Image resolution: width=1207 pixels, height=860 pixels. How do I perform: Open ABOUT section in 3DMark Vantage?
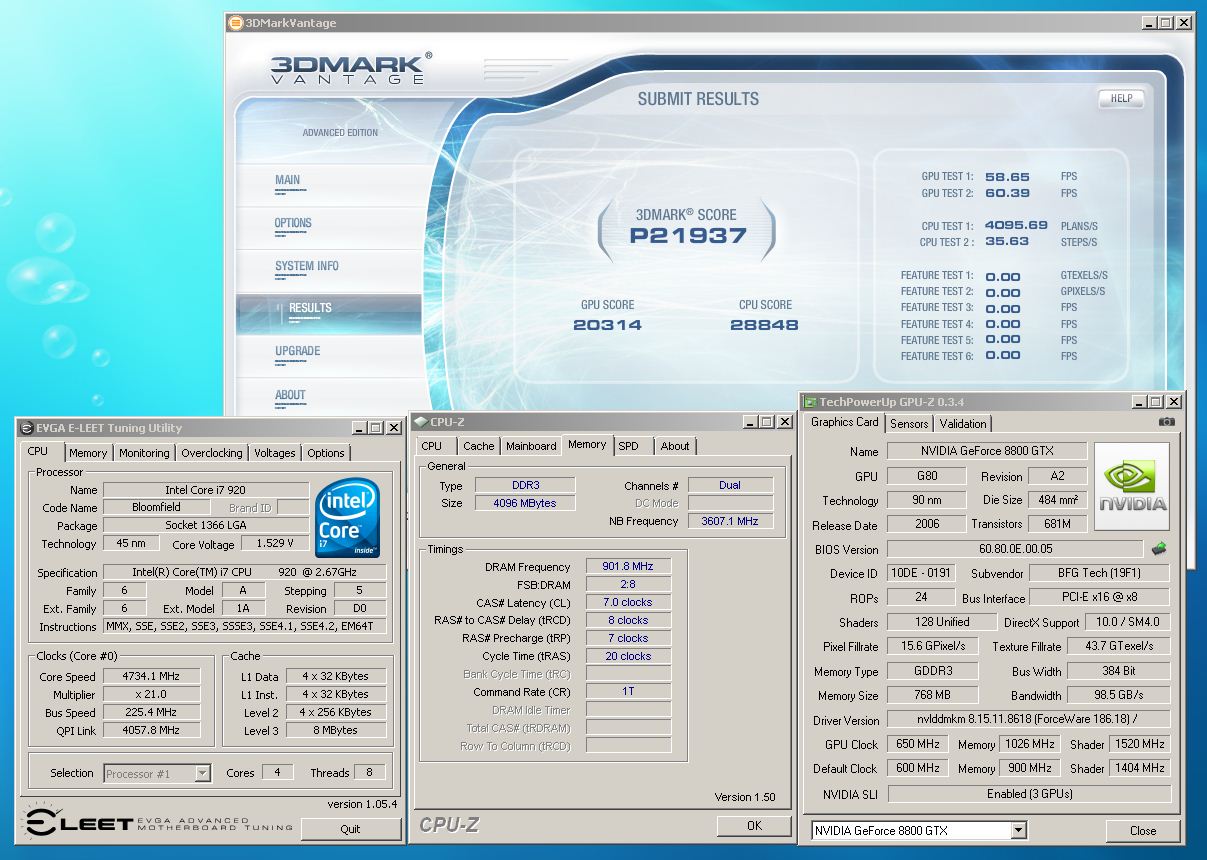point(291,396)
